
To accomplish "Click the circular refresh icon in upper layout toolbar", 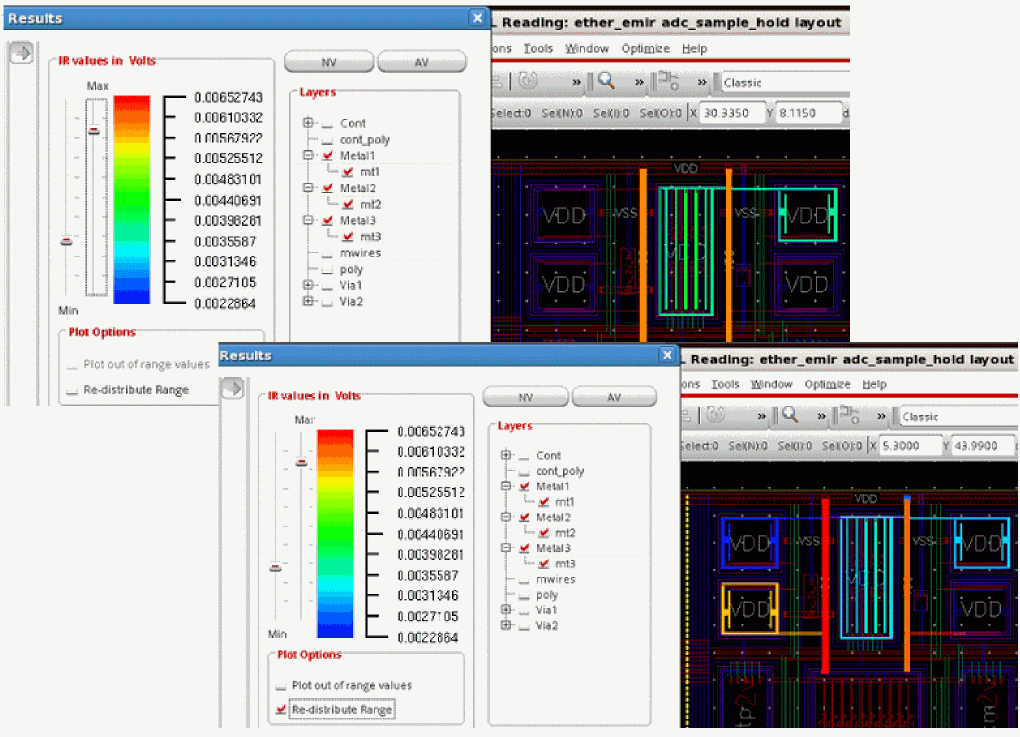I will [x=527, y=81].
